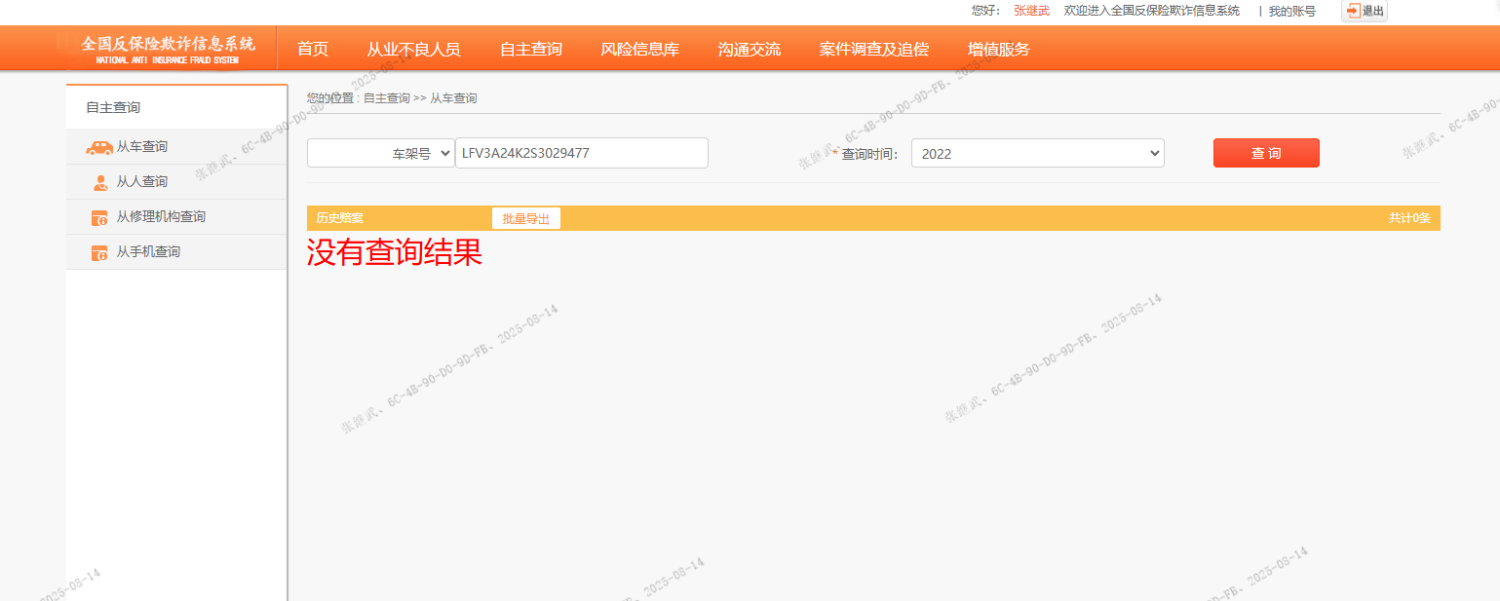Click the 全国反保险欺诈信息系统 logo
The image size is (1500, 601).
(167, 49)
